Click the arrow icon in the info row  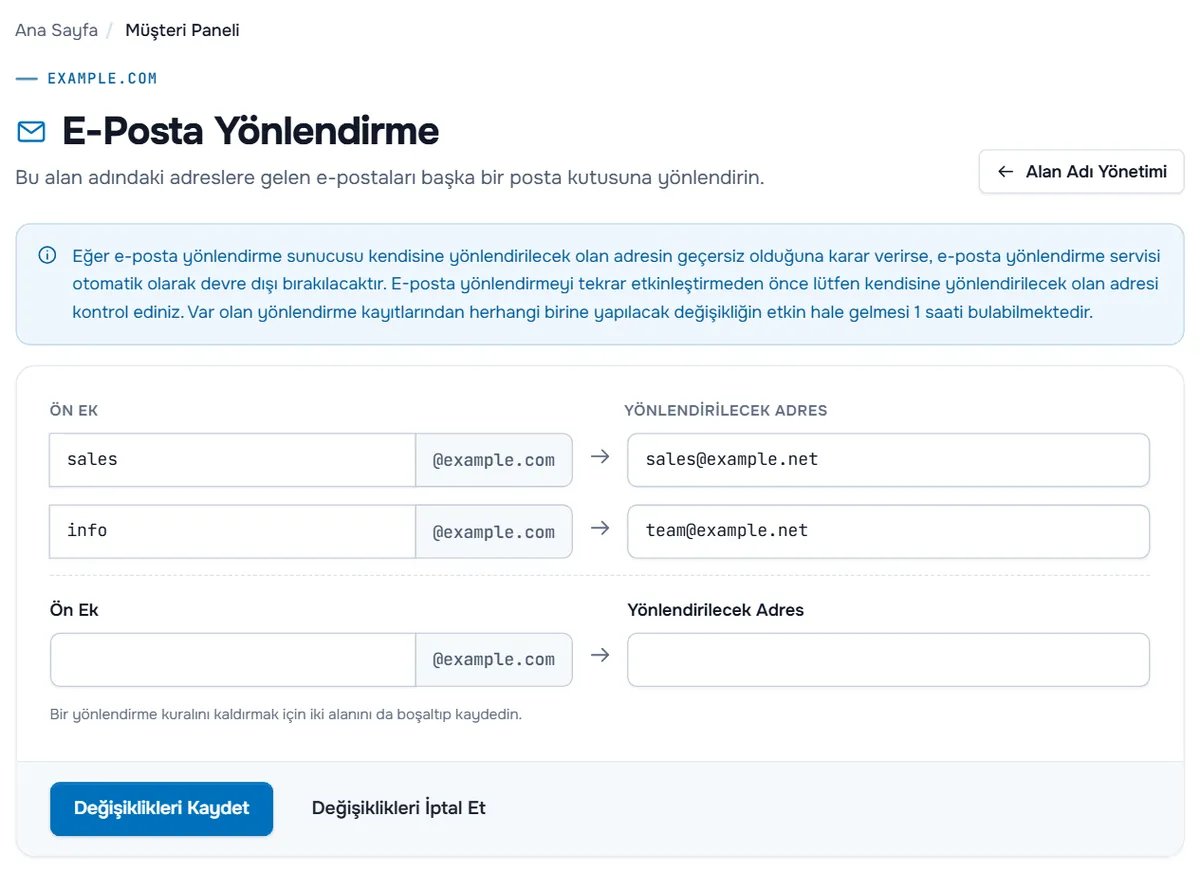click(600, 528)
